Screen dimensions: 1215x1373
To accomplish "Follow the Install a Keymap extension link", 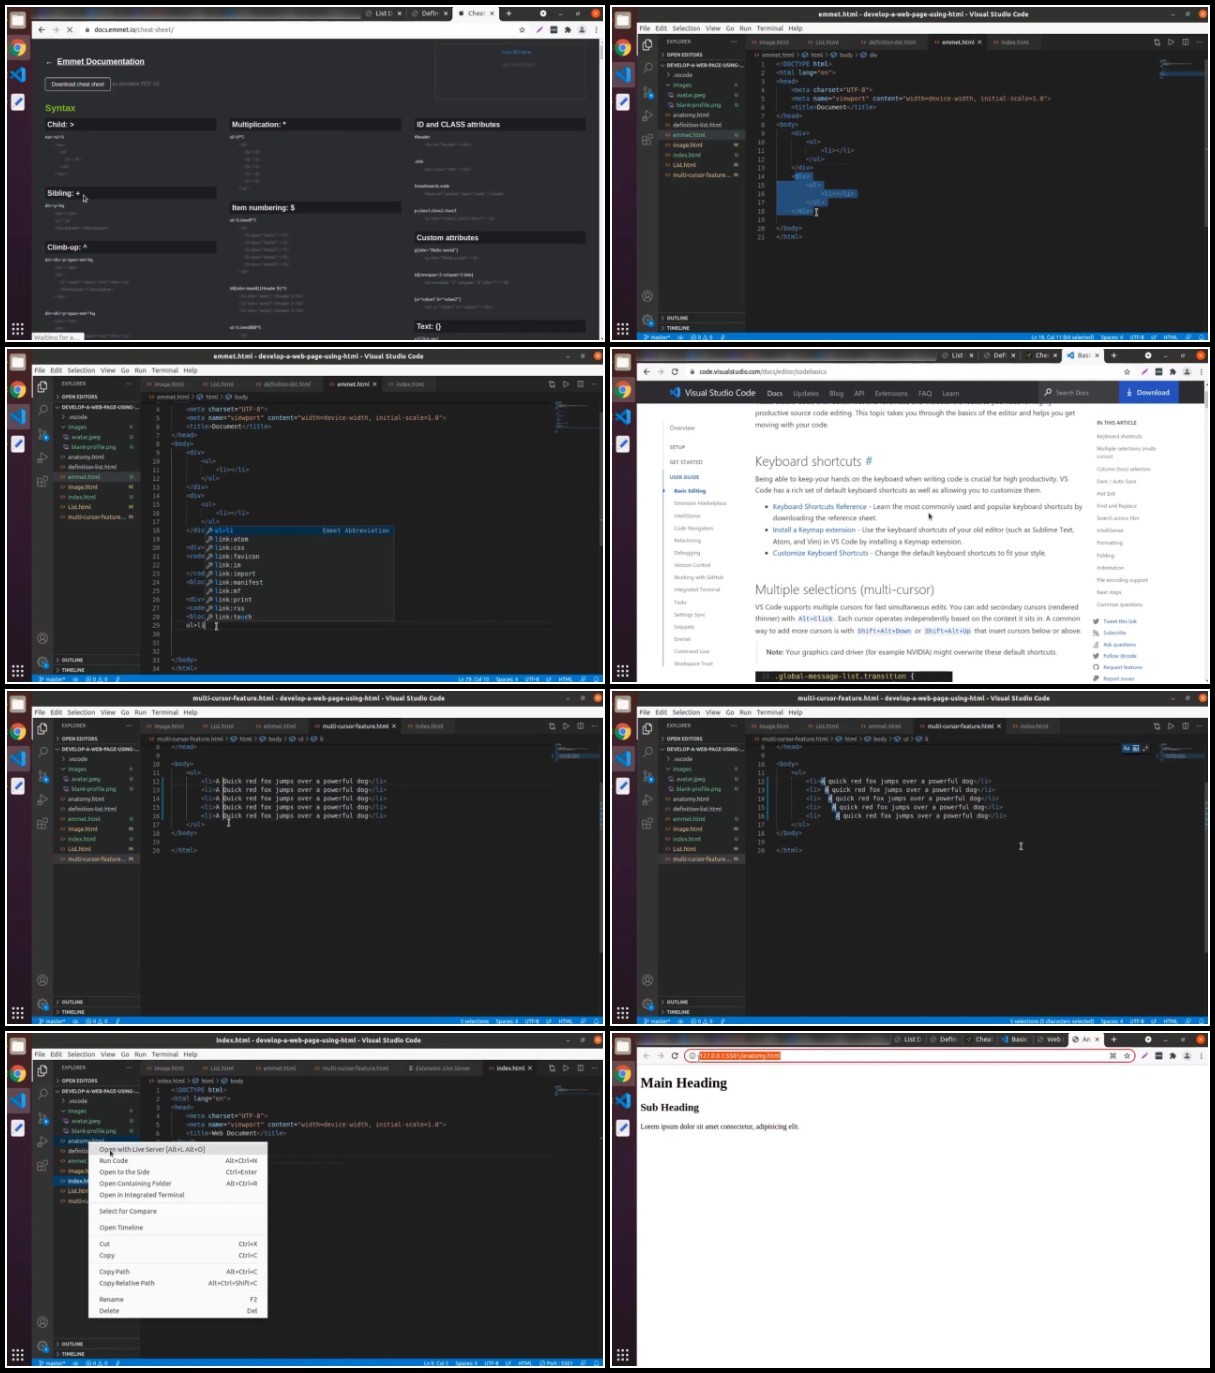I will point(814,530).
